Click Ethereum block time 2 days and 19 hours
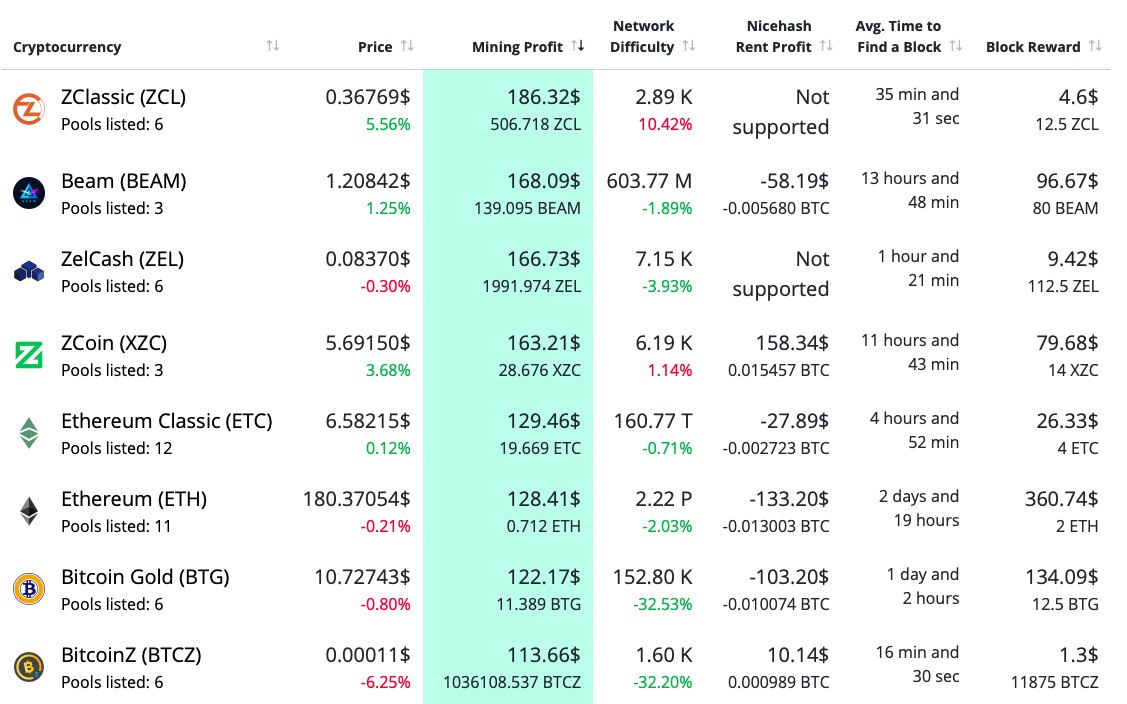 pyautogui.click(x=919, y=508)
